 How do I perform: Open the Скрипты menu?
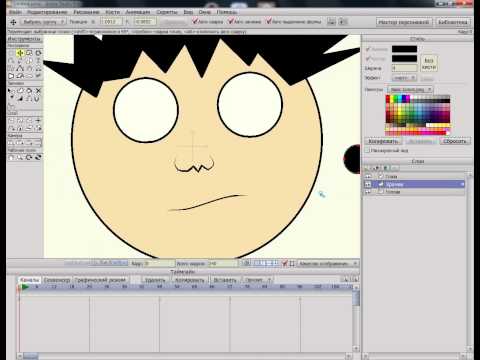coord(167,12)
